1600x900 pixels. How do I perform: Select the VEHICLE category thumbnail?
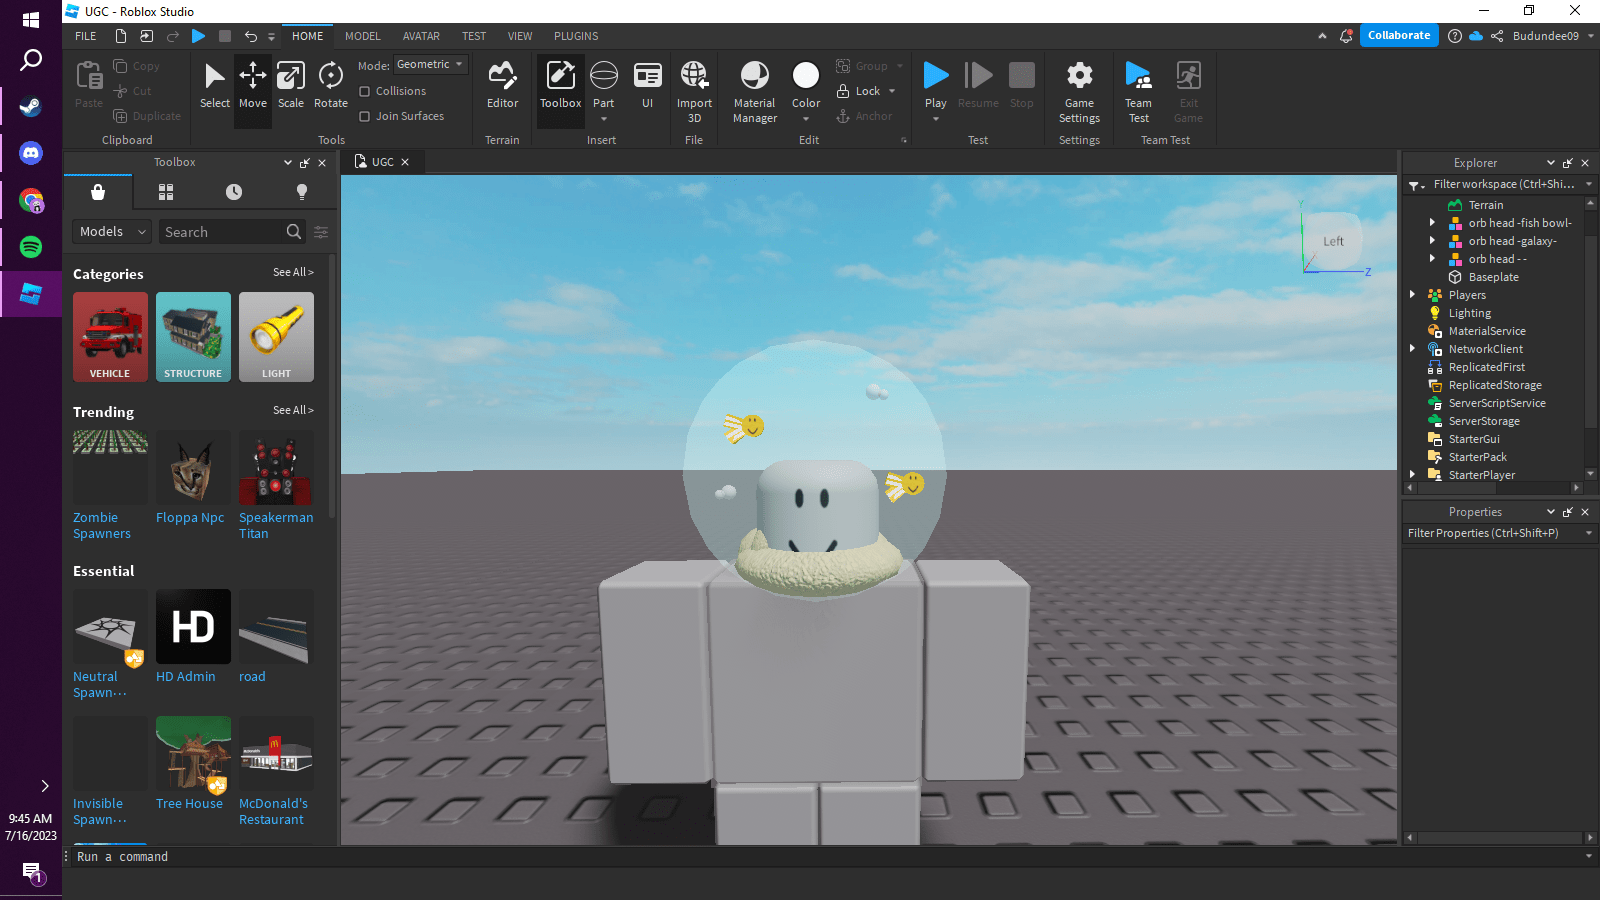tap(110, 337)
